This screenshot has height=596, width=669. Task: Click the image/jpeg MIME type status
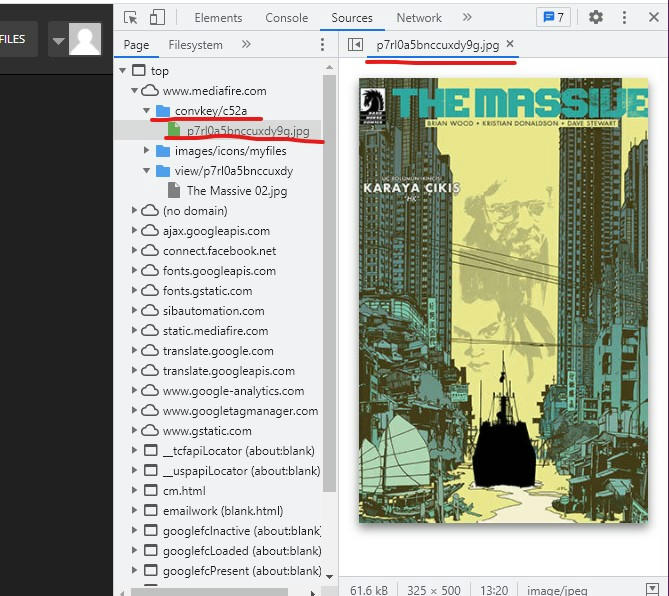[x=557, y=590]
